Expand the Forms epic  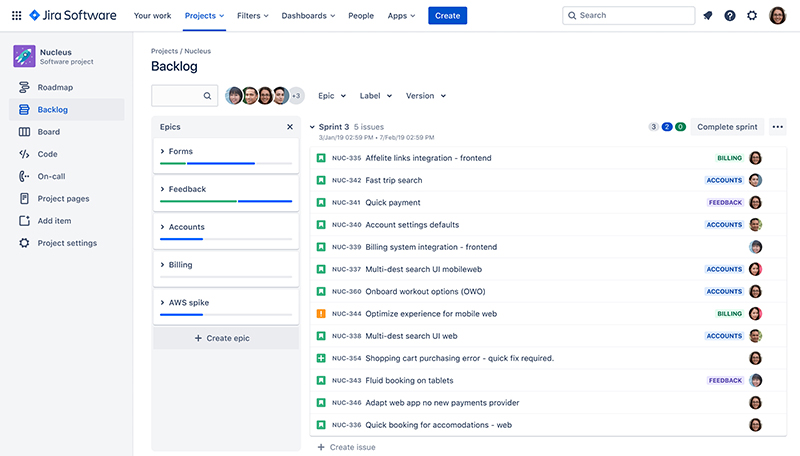pos(162,152)
